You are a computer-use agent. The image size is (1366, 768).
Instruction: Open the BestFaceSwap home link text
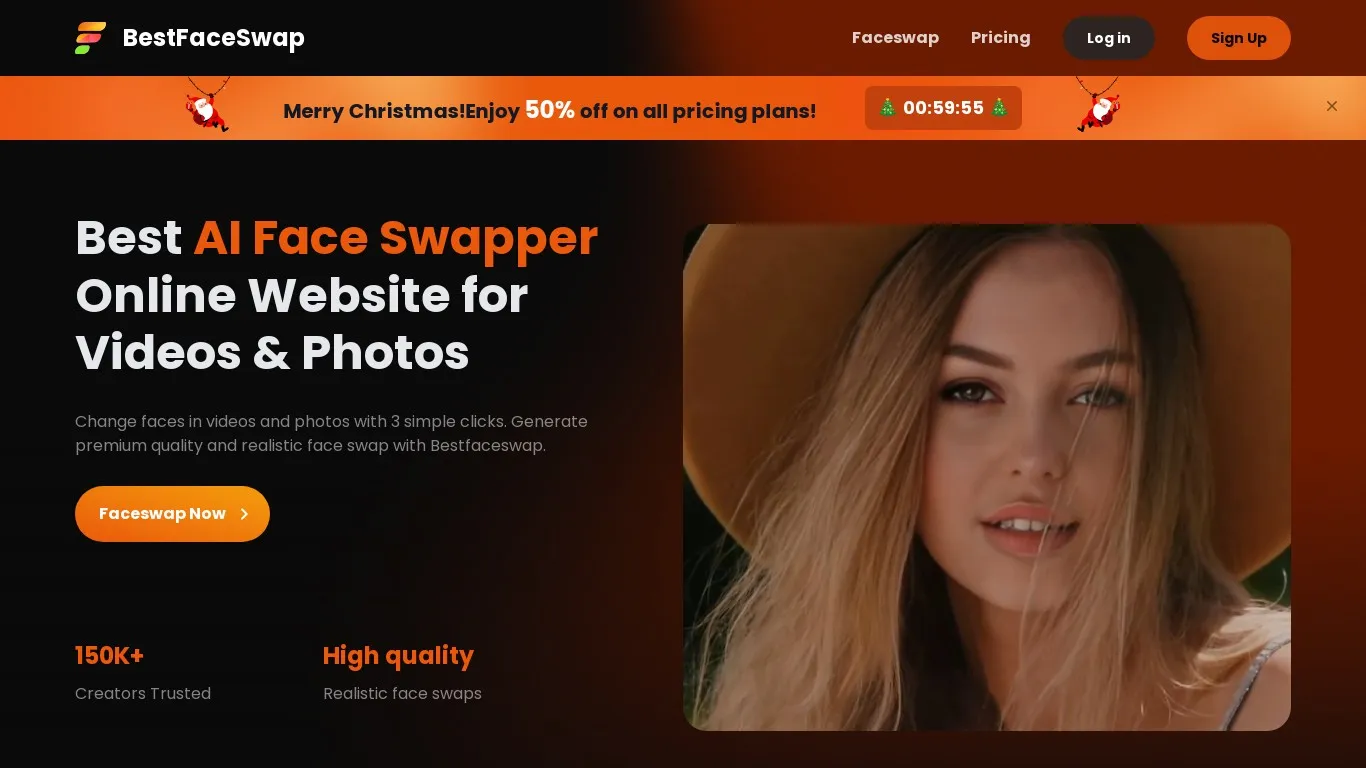(x=213, y=38)
